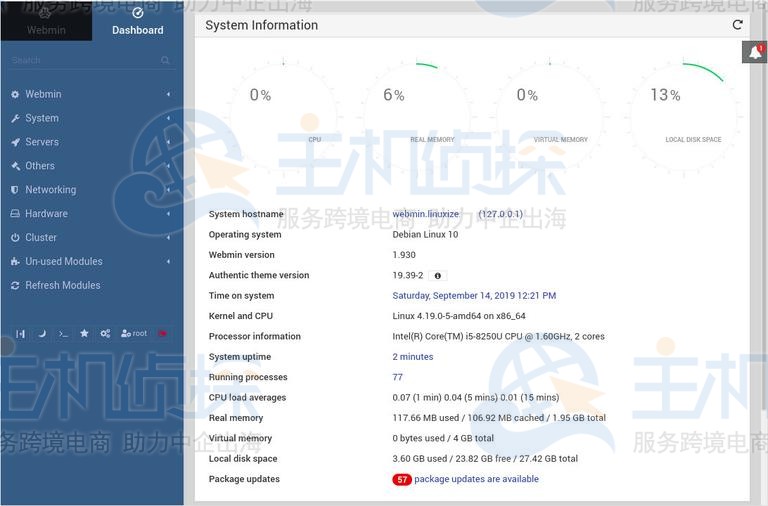Click the 3.60 GB used disk value
This screenshot has height=506, width=768.
coord(485,459)
